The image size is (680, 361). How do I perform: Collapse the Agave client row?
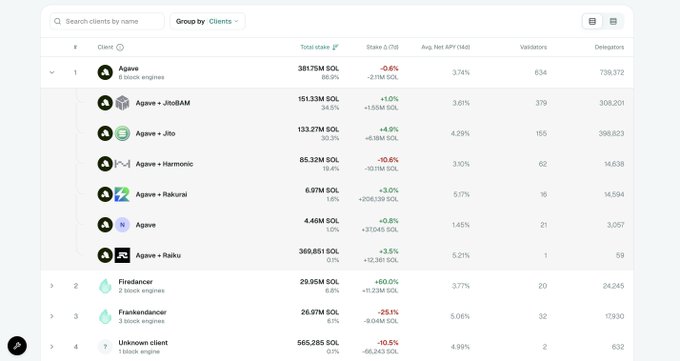coord(52,72)
